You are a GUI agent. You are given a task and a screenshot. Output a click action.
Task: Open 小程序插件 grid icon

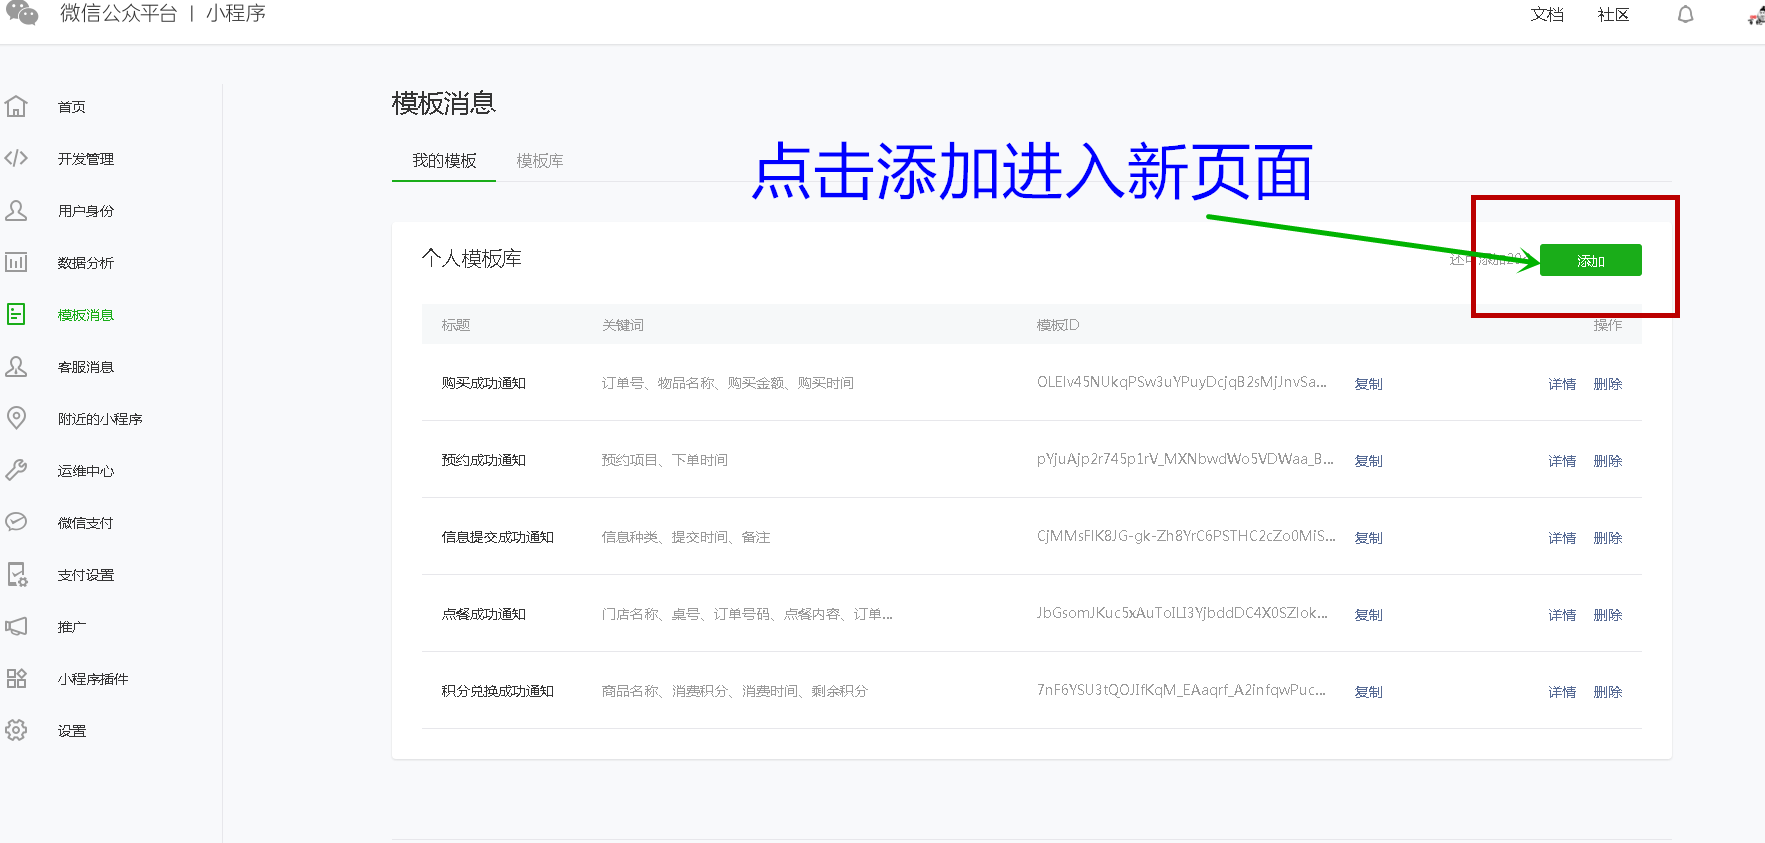tap(16, 678)
